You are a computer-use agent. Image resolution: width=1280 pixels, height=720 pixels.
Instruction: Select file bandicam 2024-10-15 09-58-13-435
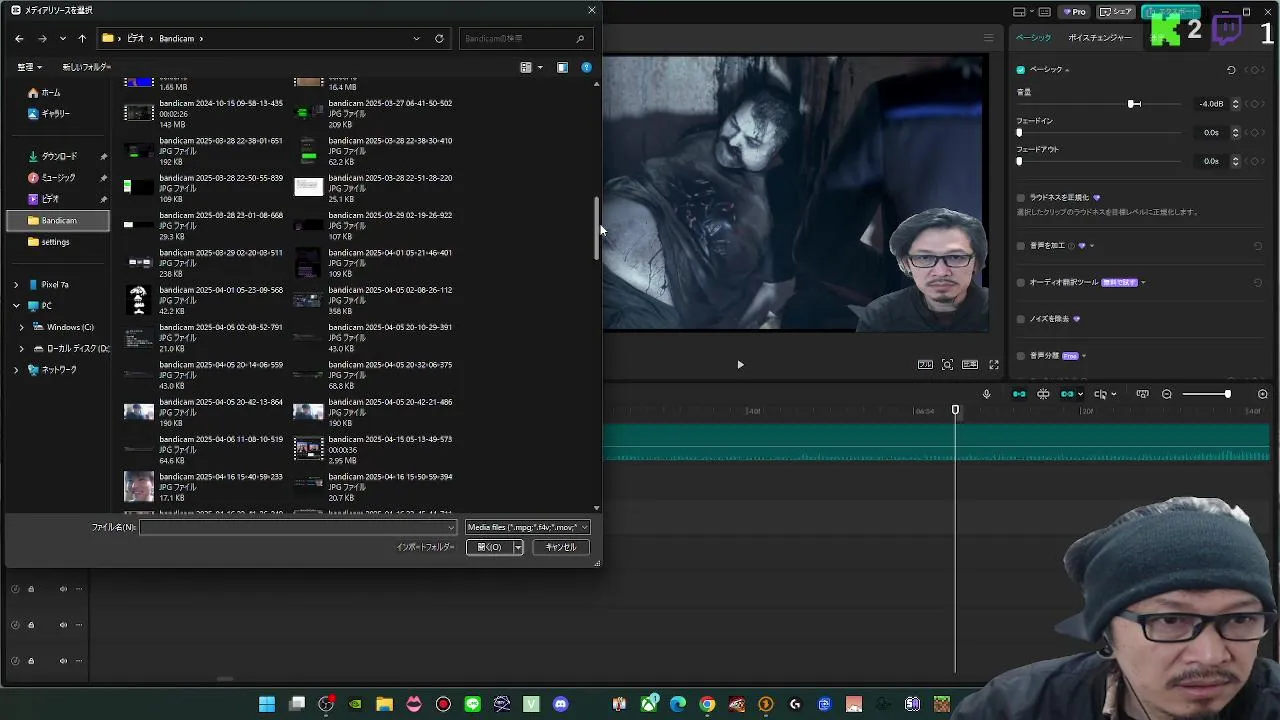204,114
